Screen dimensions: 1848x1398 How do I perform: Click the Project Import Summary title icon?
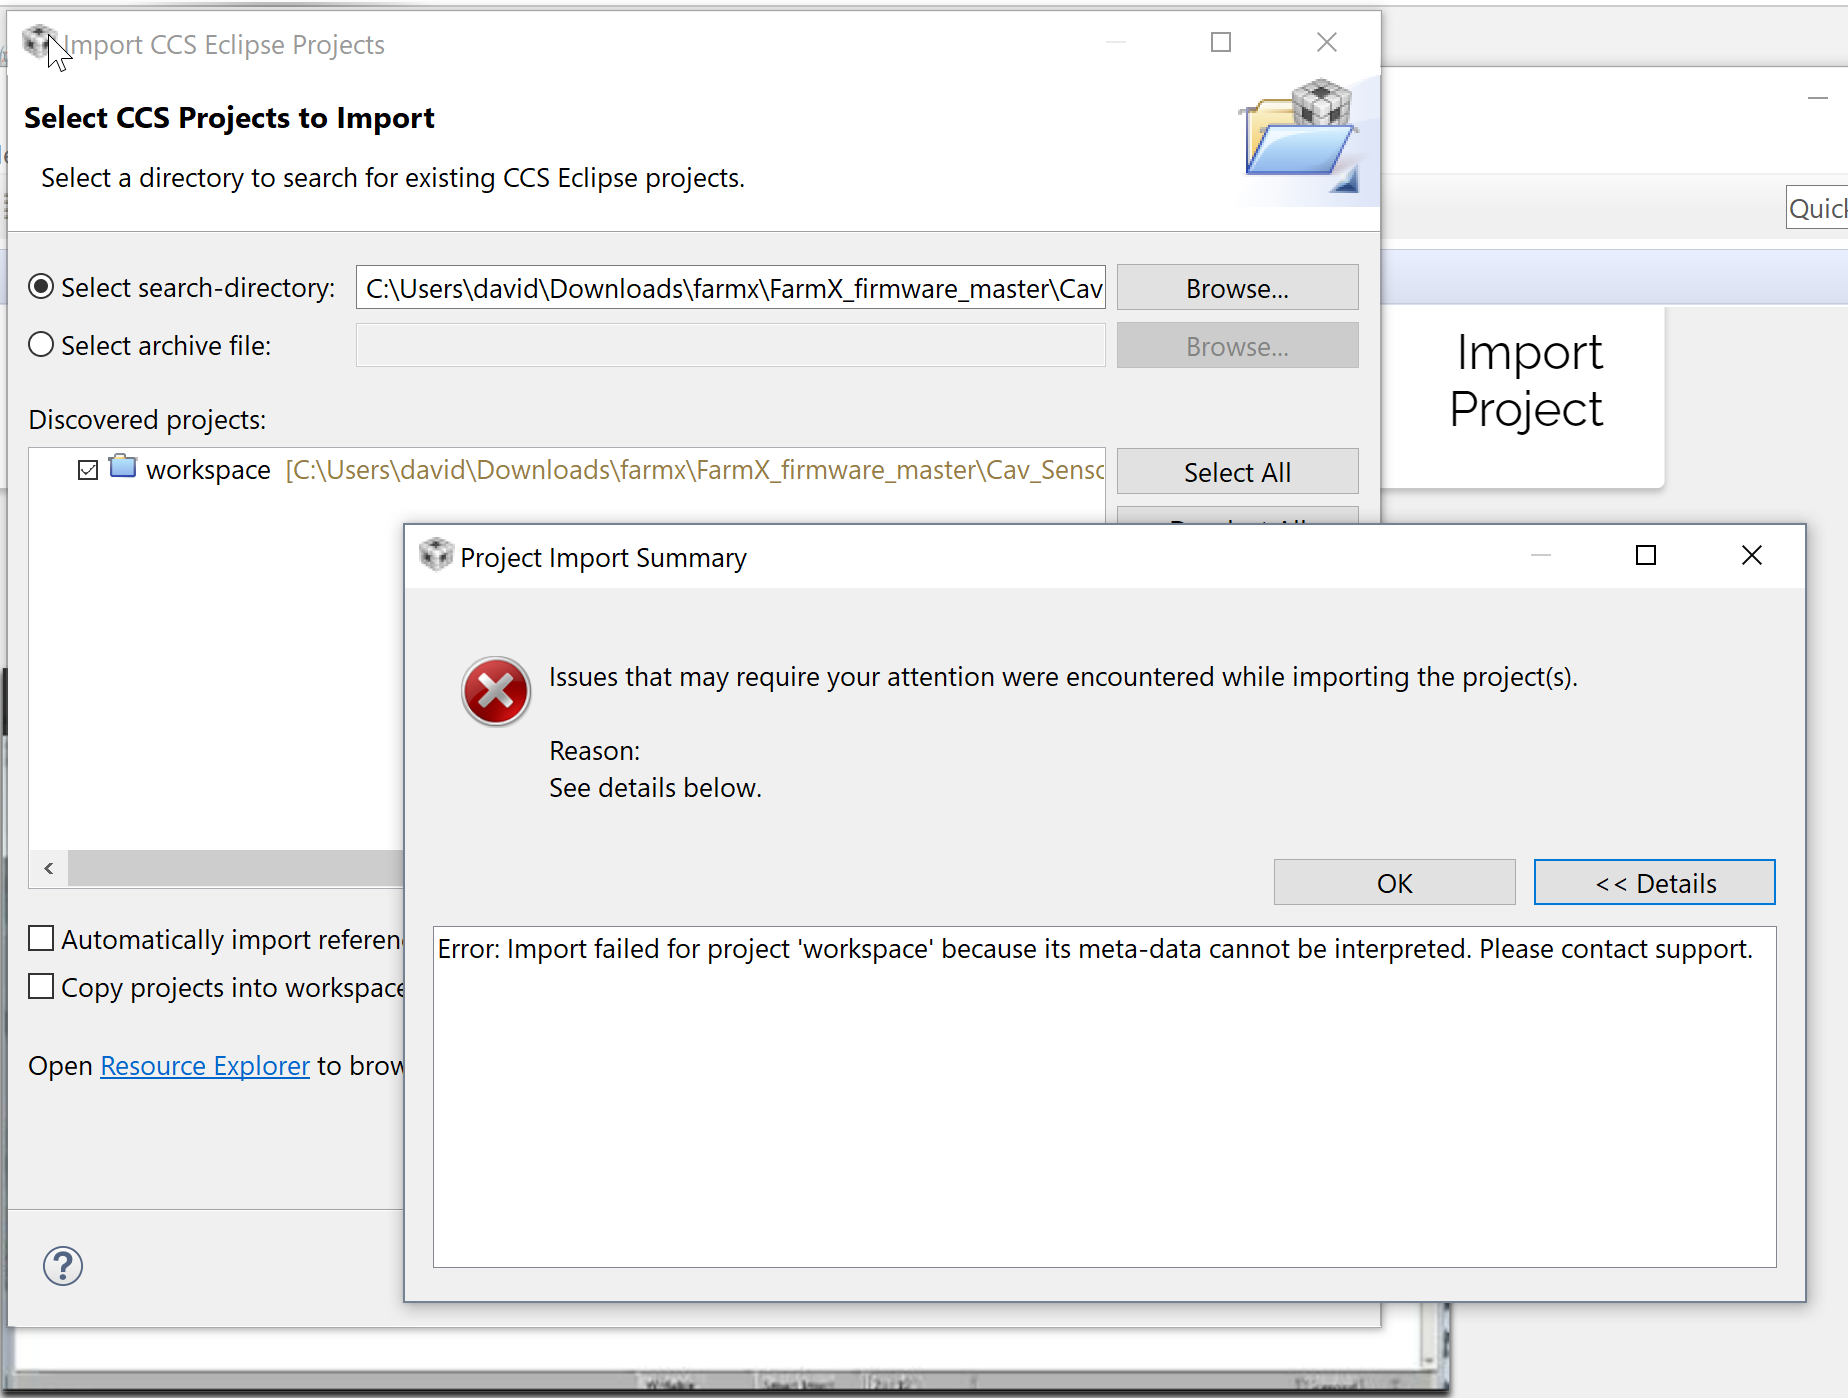(436, 555)
